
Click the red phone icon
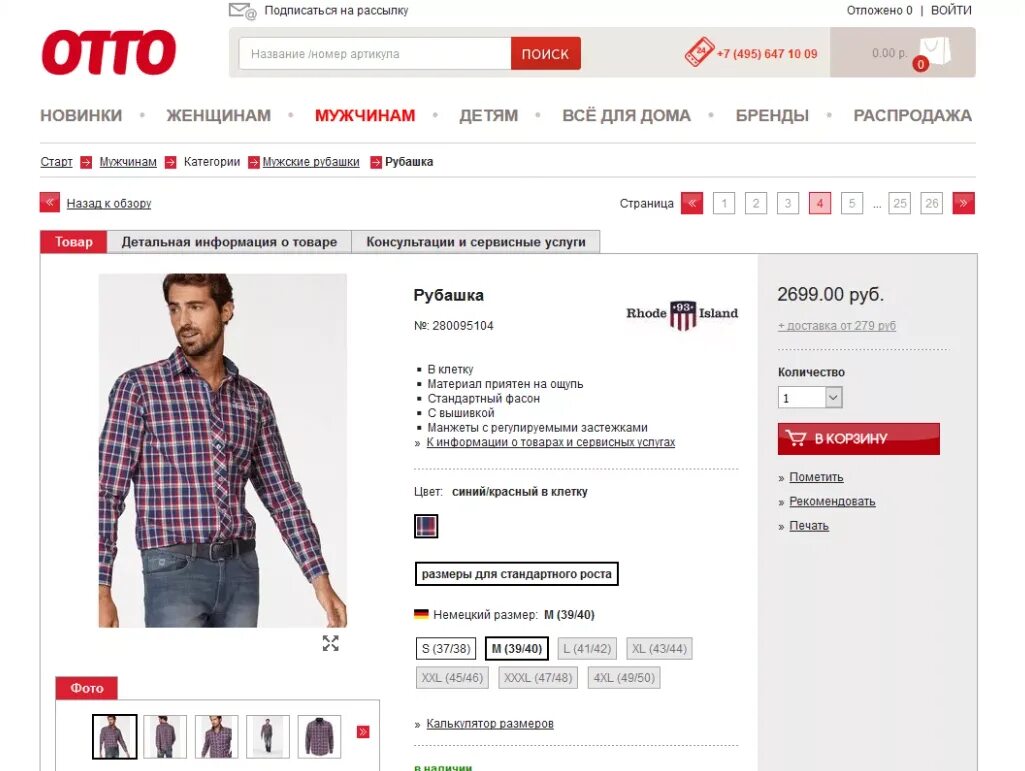(699, 52)
